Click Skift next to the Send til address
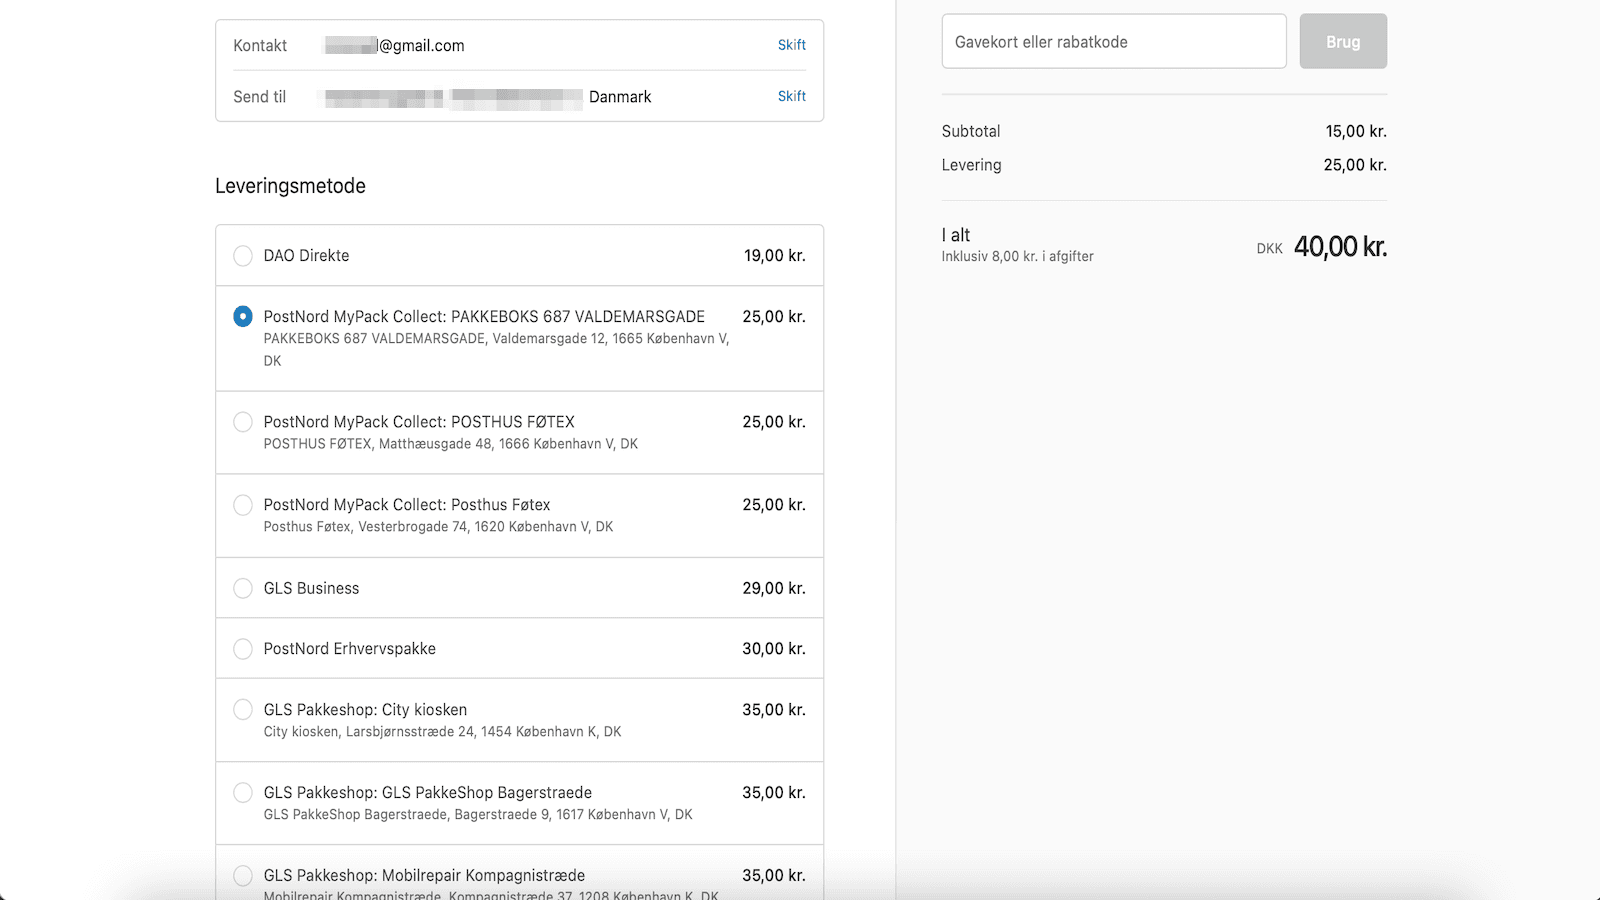The width and height of the screenshot is (1600, 900). [x=791, y=96]
